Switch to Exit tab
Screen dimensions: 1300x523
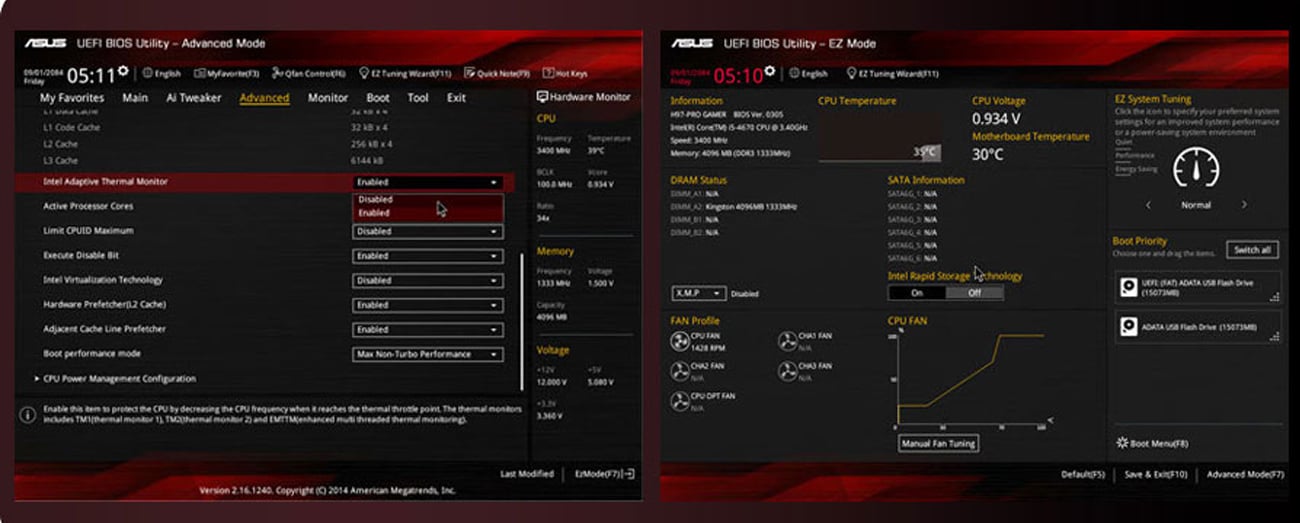pos(456,98)
